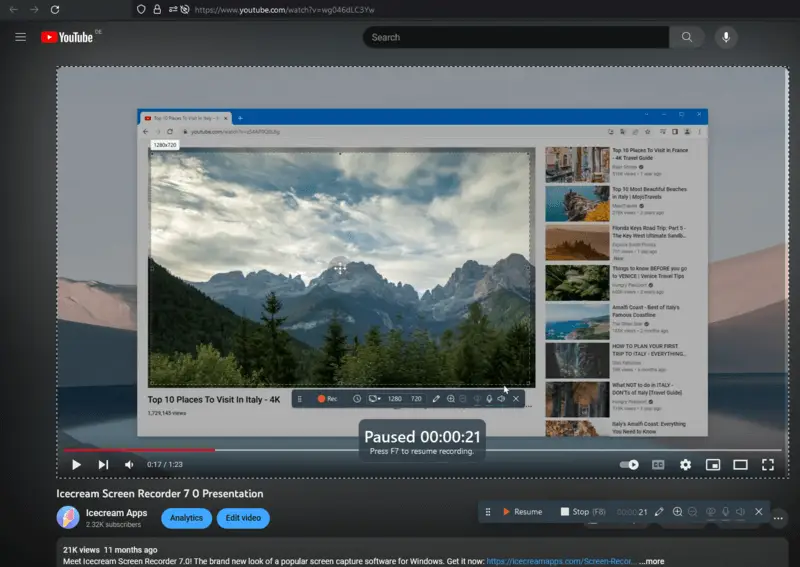The width and height of the screenshot is (800, 567).
Task: Mute the YouTube player volume
Action: tap(129, 464)
